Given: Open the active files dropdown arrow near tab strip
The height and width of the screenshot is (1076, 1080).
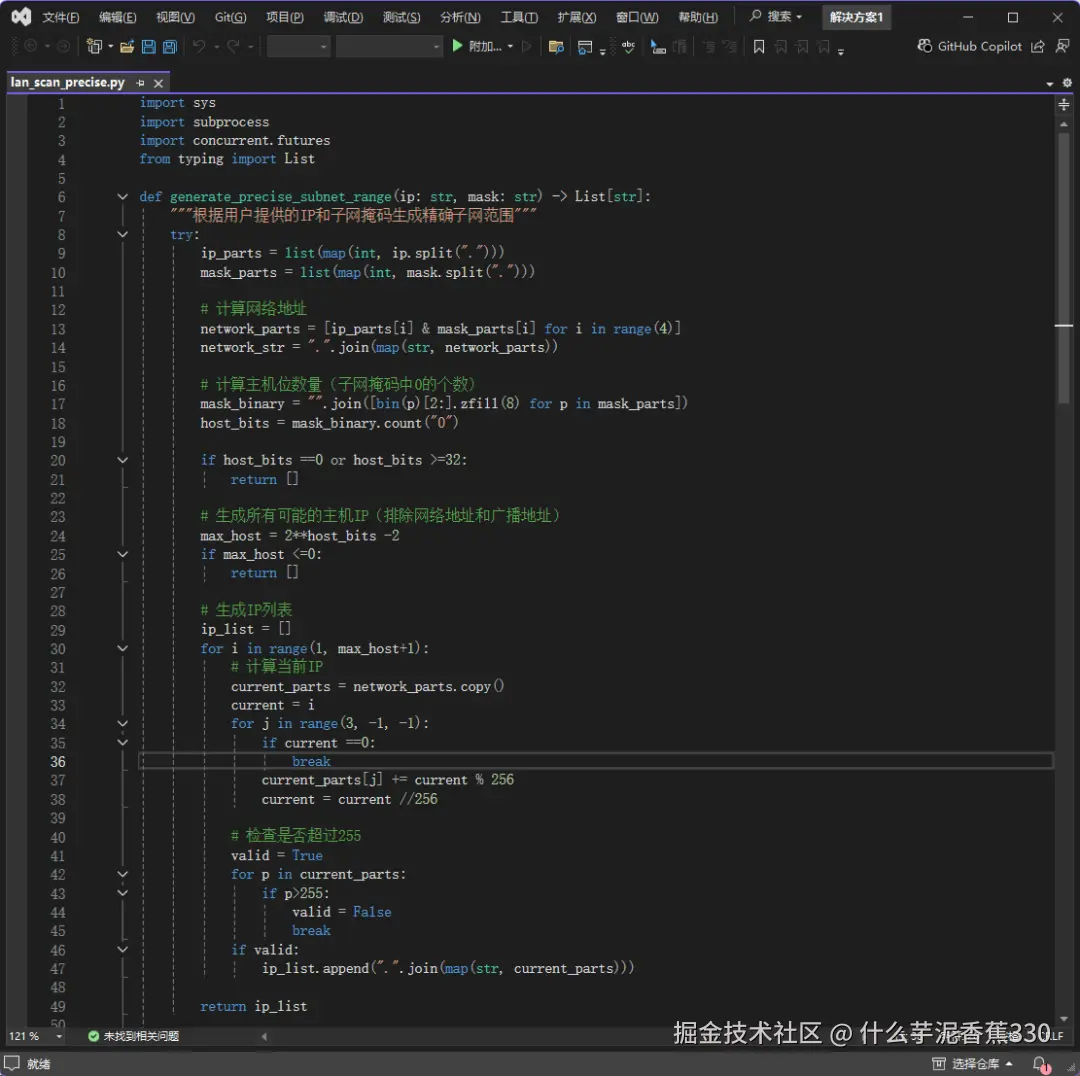Looking at the screenshot, I should [1050, 83].
